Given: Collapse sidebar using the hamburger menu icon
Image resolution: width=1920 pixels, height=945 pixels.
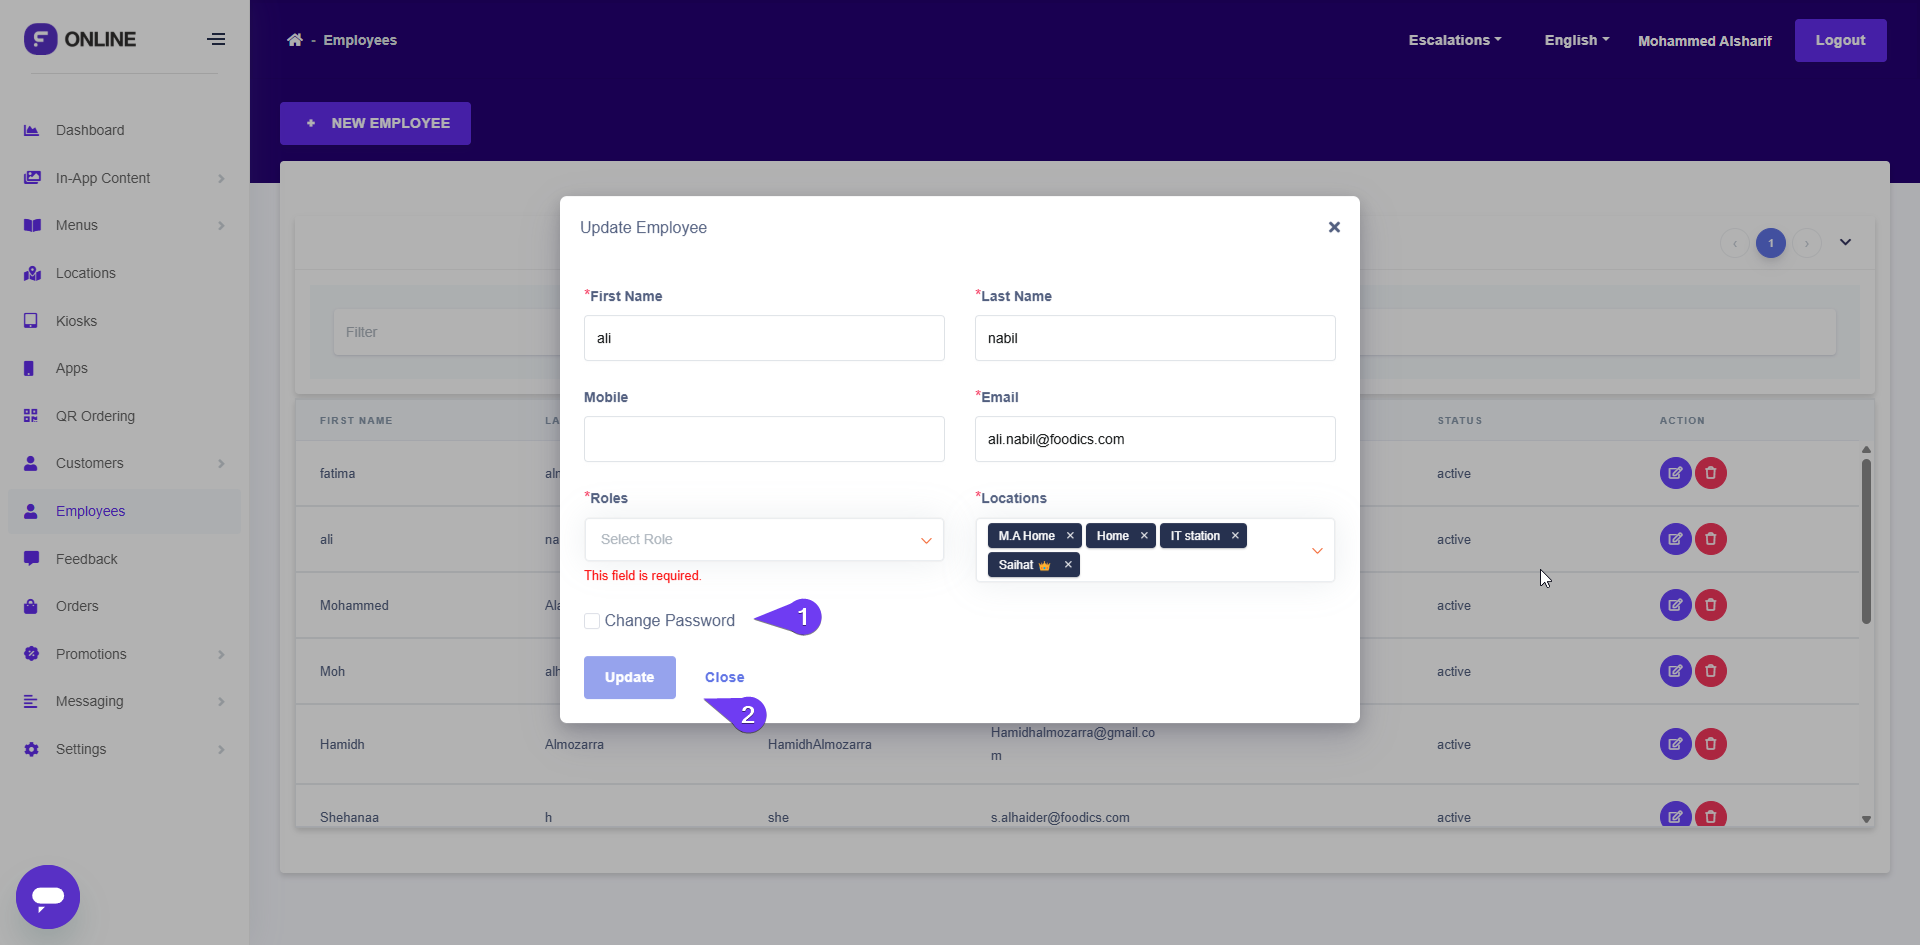Looking at the screenshot, I should point(216,40).
